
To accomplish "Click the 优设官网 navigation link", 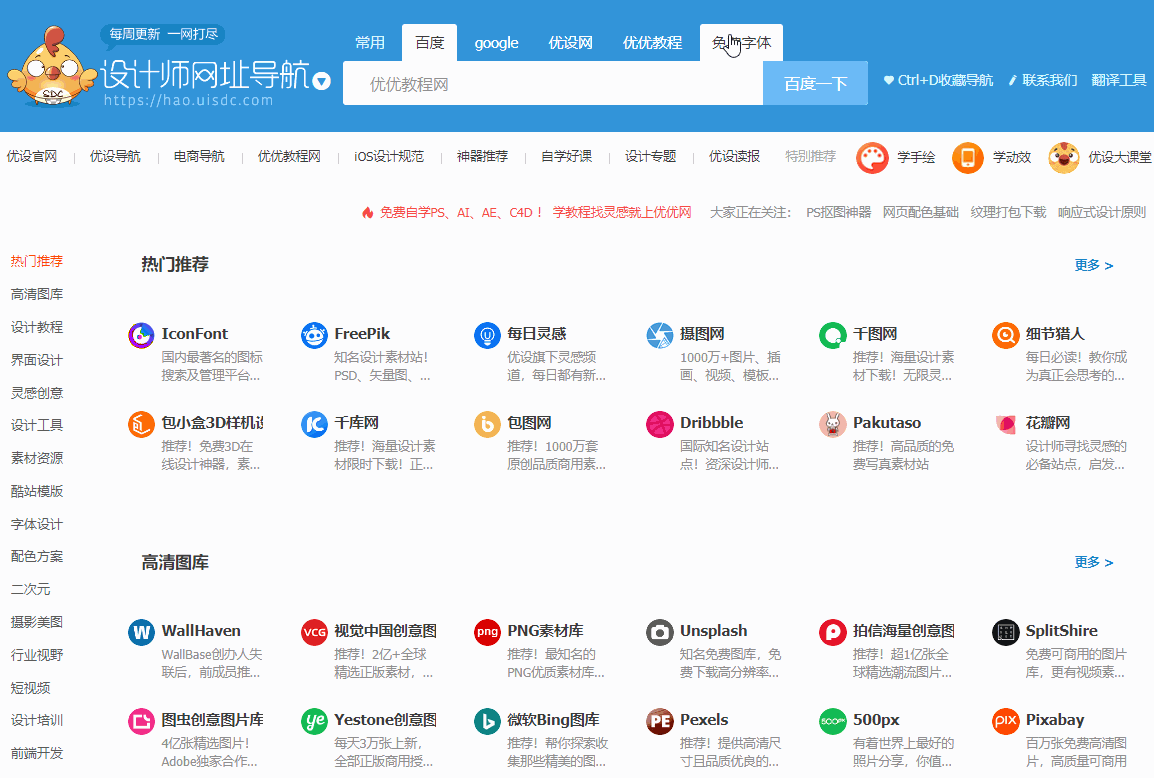I will (32, 156).
